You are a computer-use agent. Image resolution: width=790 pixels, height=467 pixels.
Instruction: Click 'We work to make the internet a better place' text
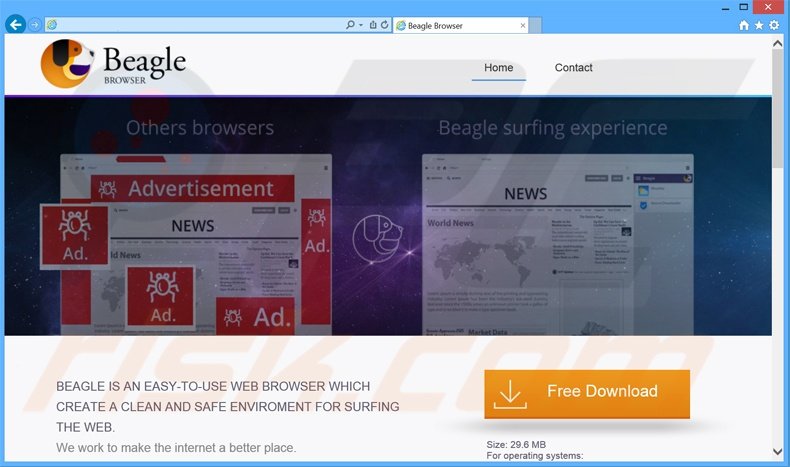tap(176, 447)
